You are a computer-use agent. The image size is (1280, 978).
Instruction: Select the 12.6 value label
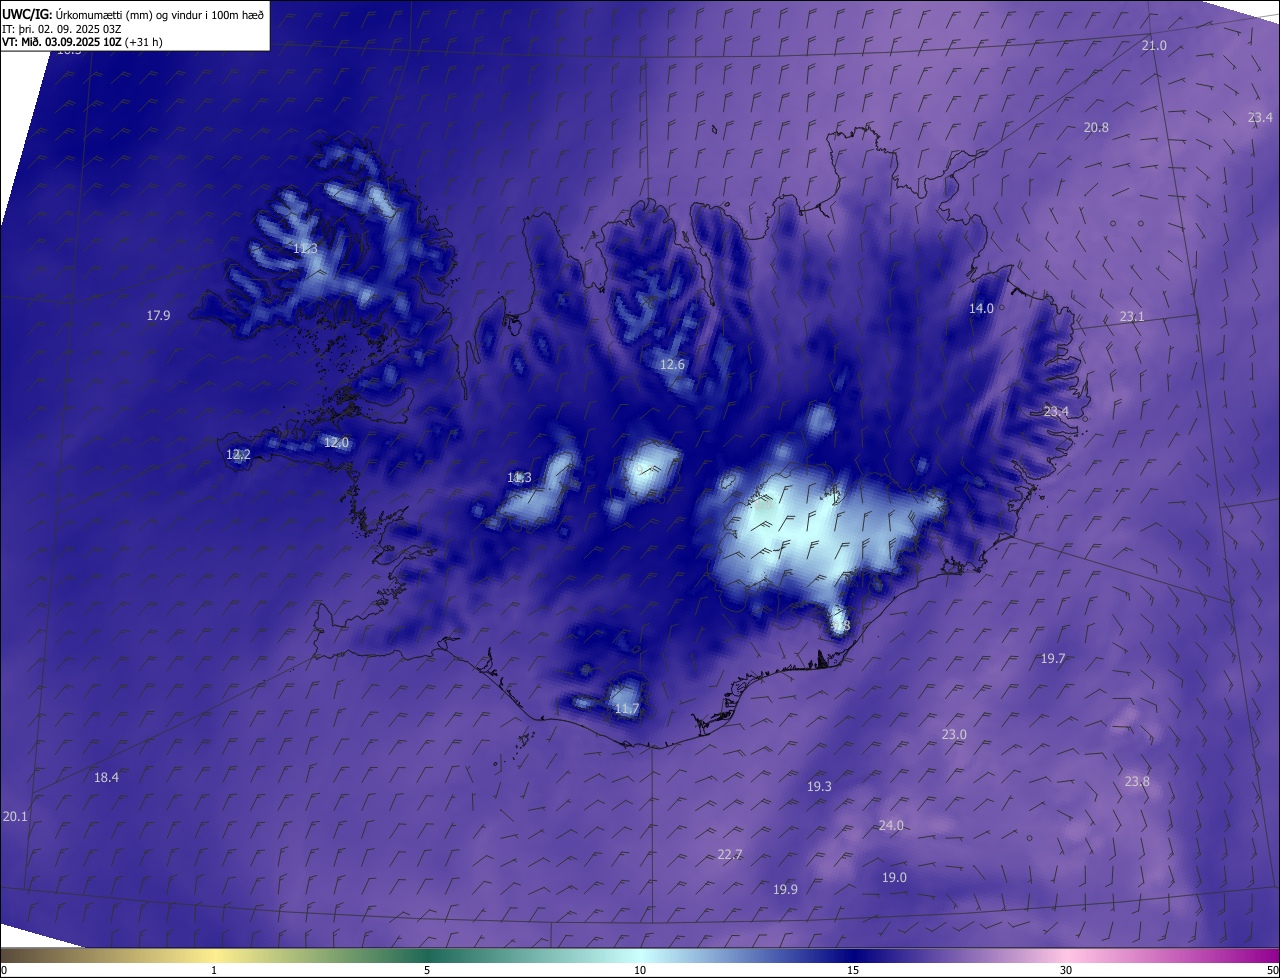click(x=672, y=364)
